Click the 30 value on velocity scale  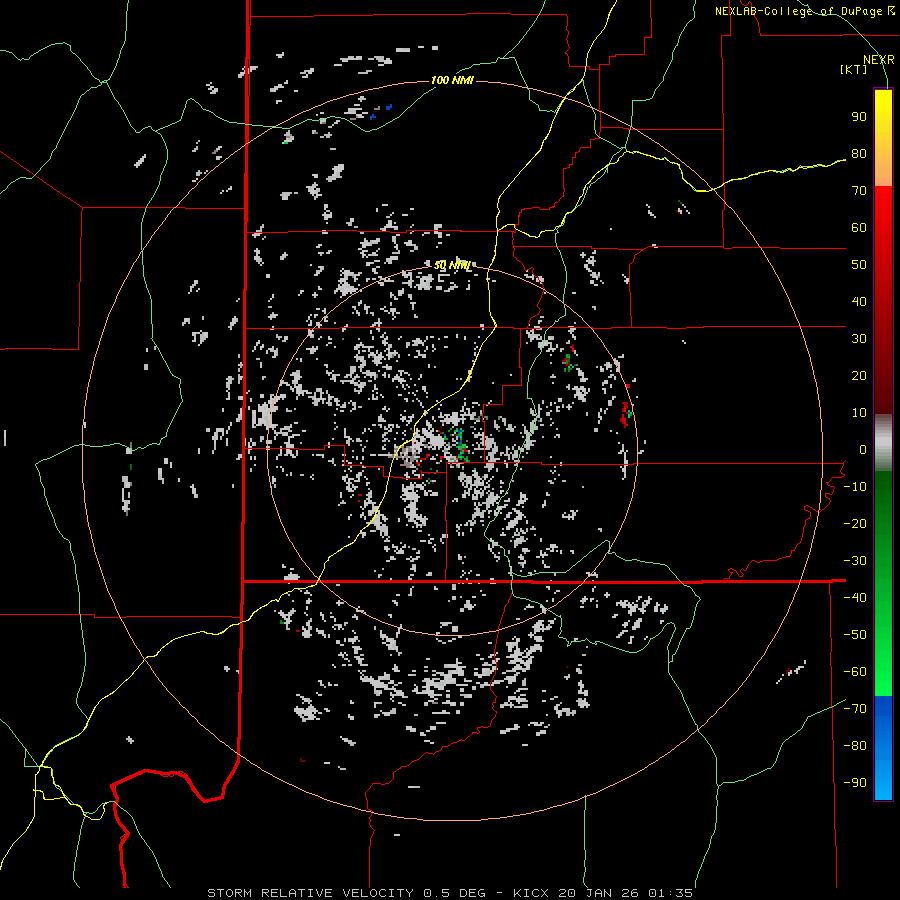click(859, 339)
